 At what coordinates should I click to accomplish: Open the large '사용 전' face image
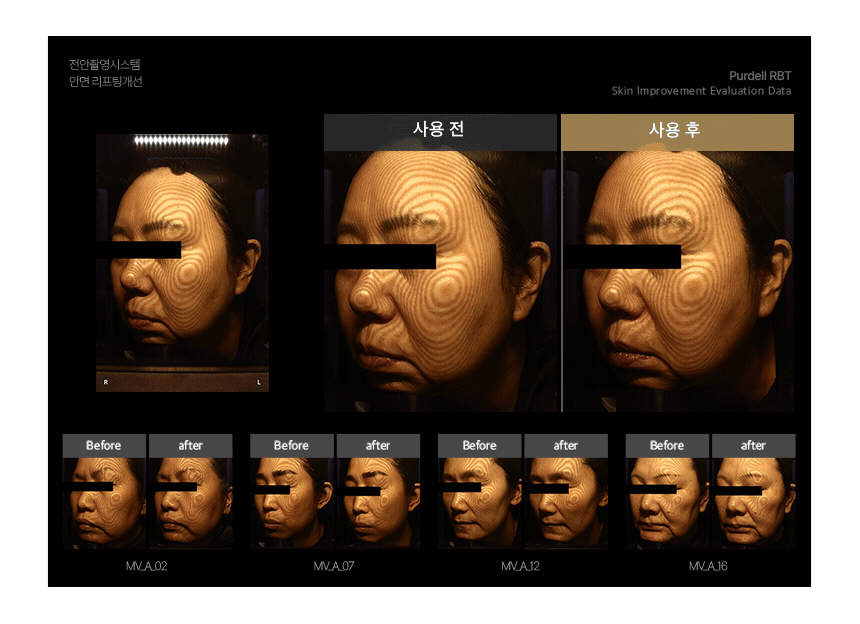(x=439, y=290)
